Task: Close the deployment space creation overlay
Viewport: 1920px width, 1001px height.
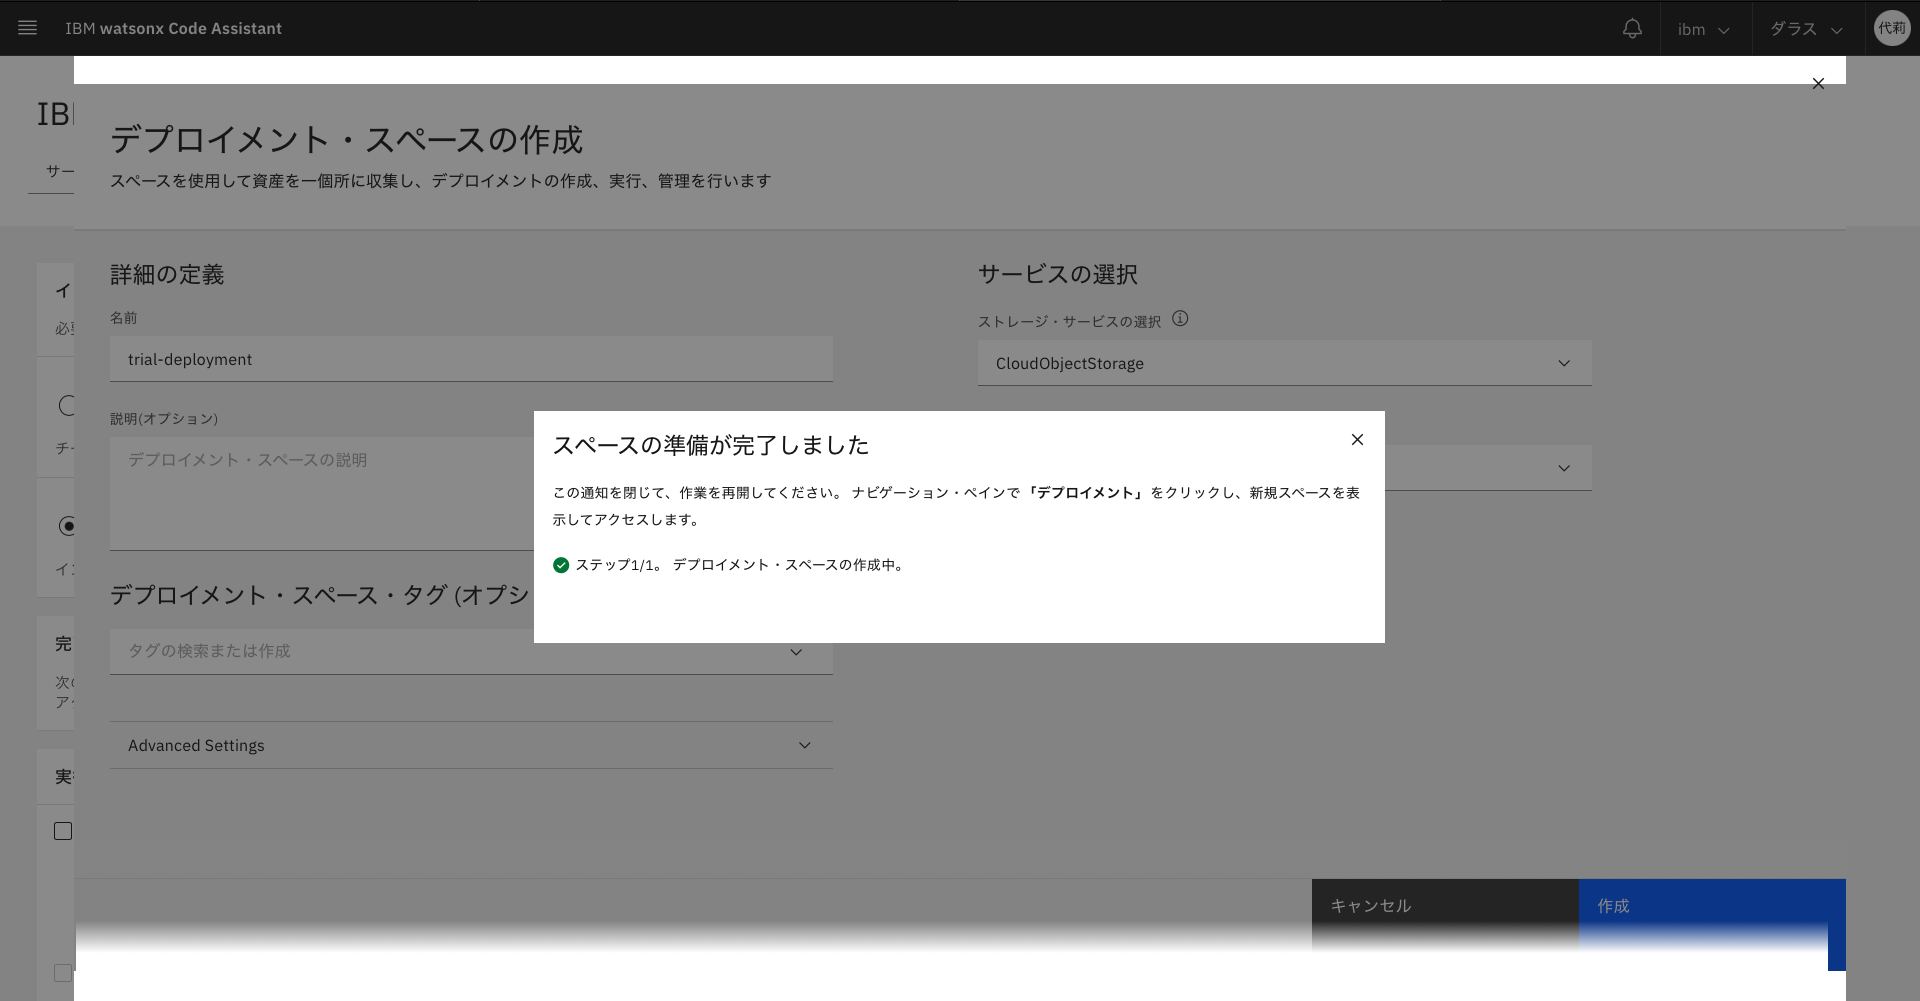Action: (x=1818, y=83)
